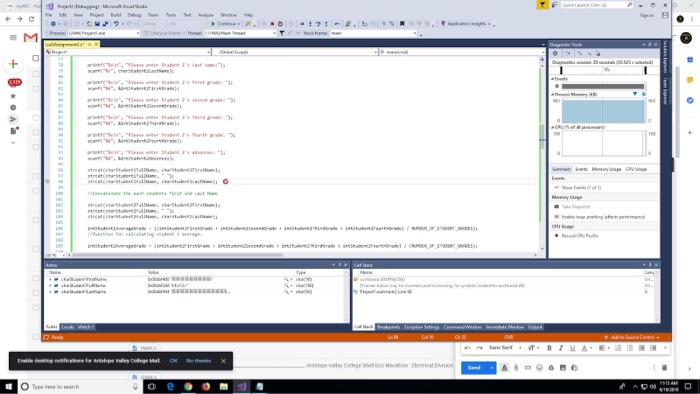Click the Save file icon in toolbar
This screenshot has height=394, width=700.
[x=97, y=24]
